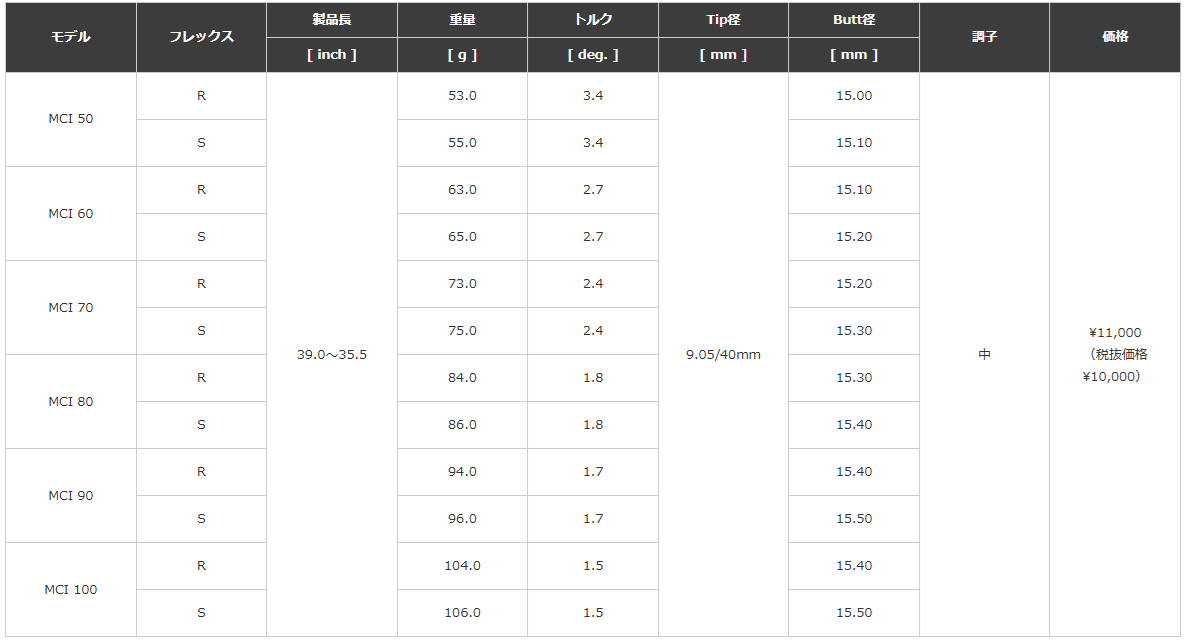Select the MCI 90 model cell
1187x642 pixels.
point(71,495)
